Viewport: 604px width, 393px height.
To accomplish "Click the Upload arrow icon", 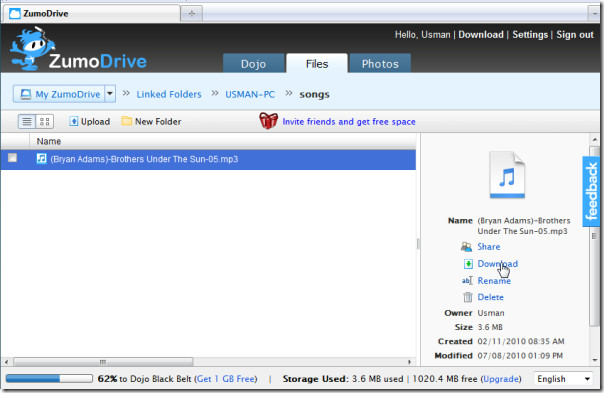I will tap(74, 121).
